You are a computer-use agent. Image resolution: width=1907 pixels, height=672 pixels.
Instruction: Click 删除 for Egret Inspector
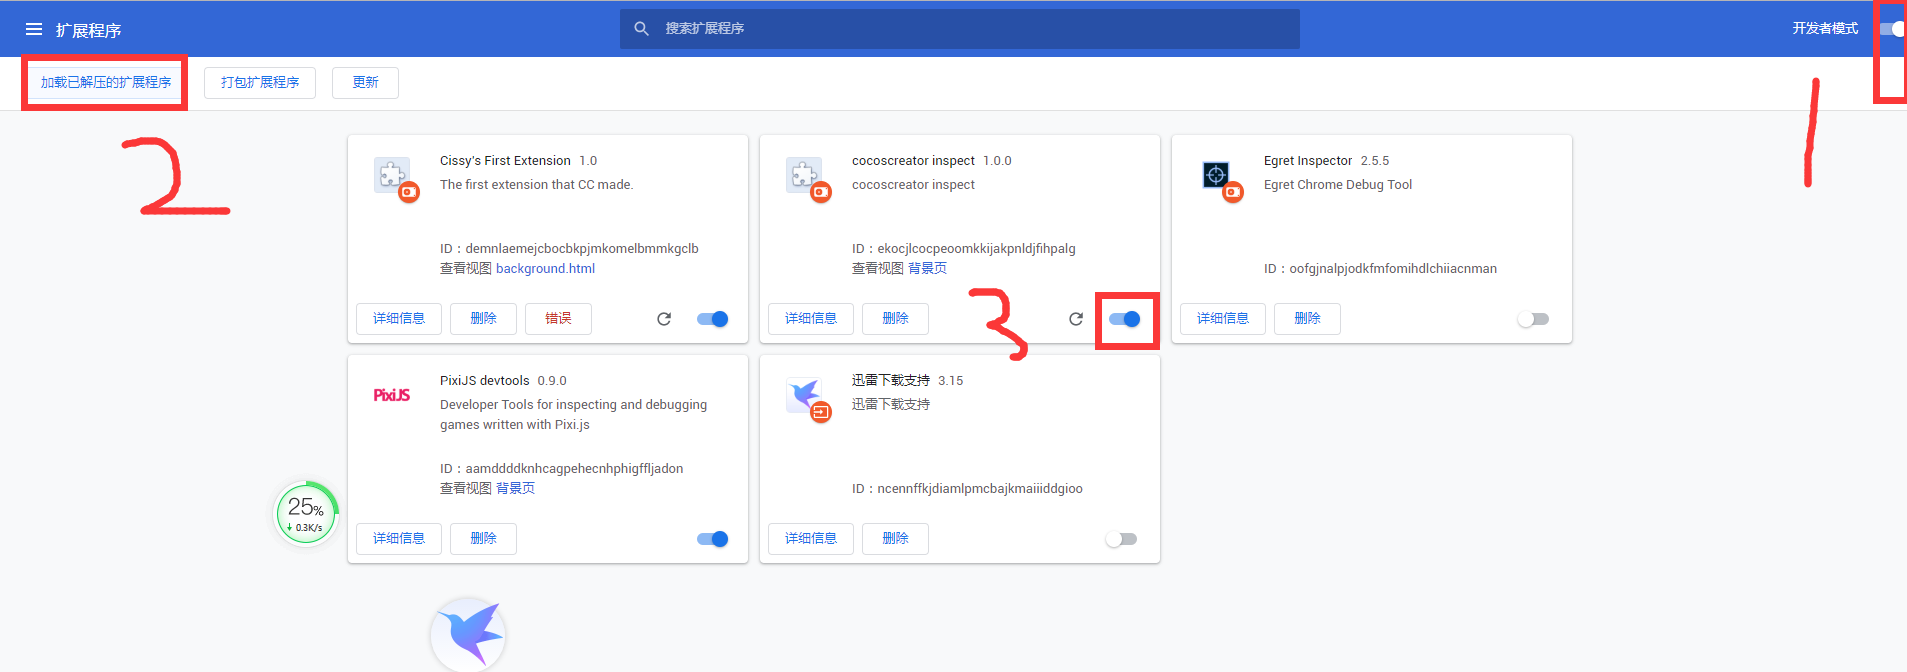[x=1307, y=319]
